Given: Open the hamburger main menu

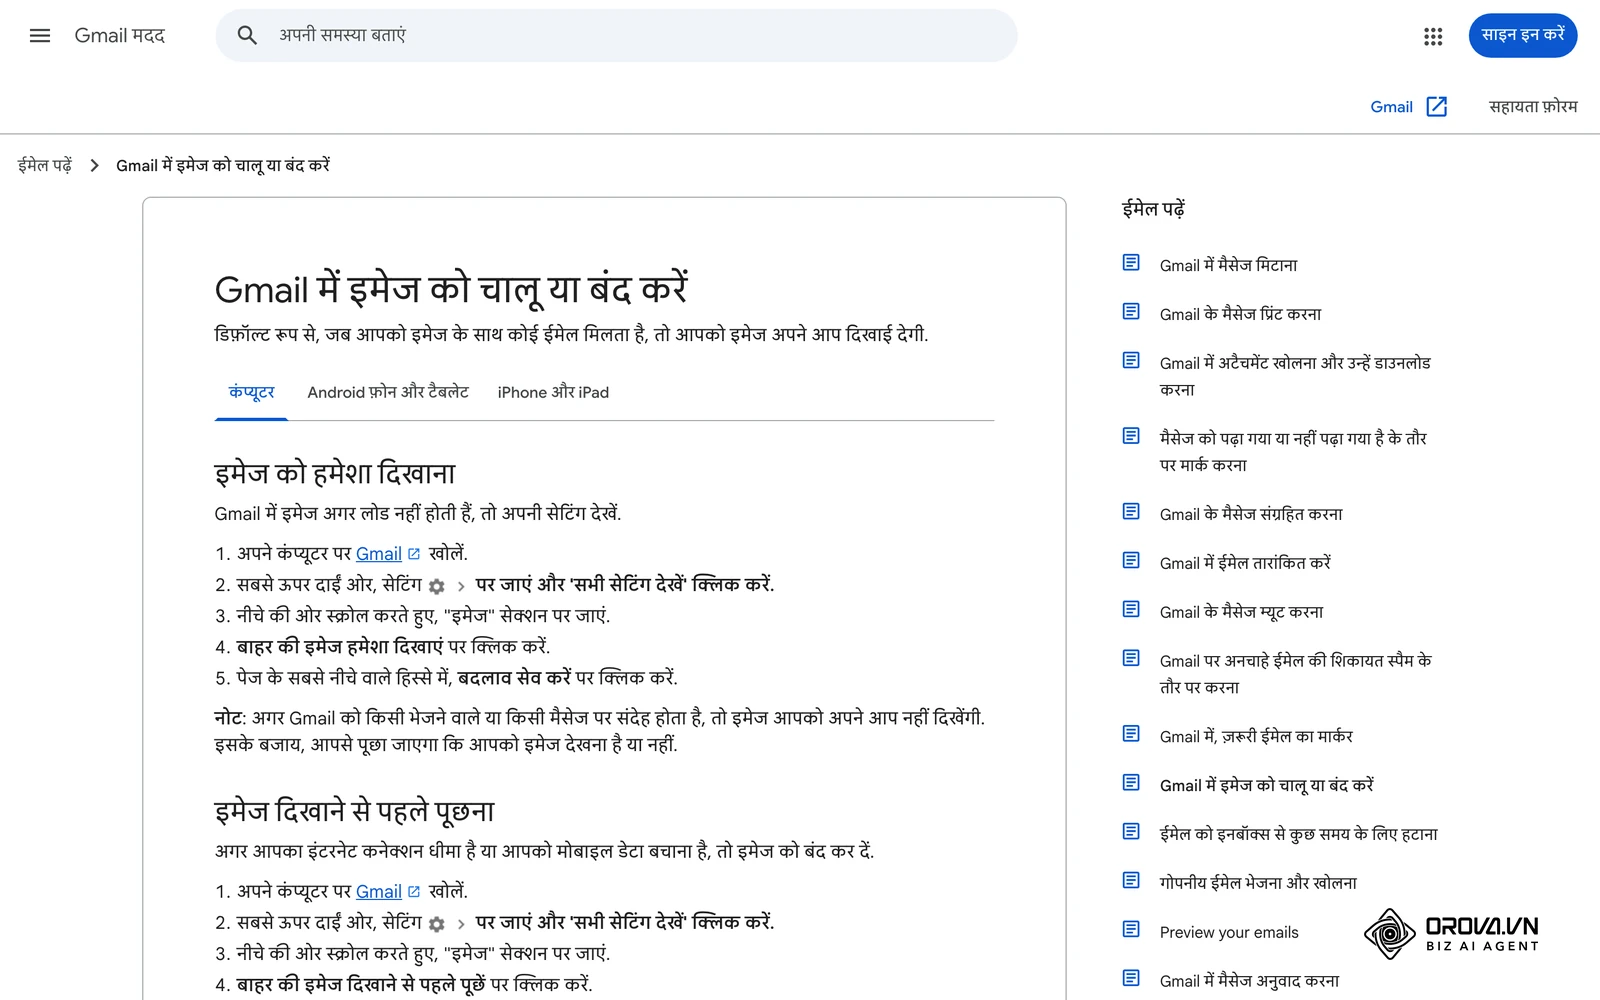Looking at the screenshot, I should click(40, 36).
